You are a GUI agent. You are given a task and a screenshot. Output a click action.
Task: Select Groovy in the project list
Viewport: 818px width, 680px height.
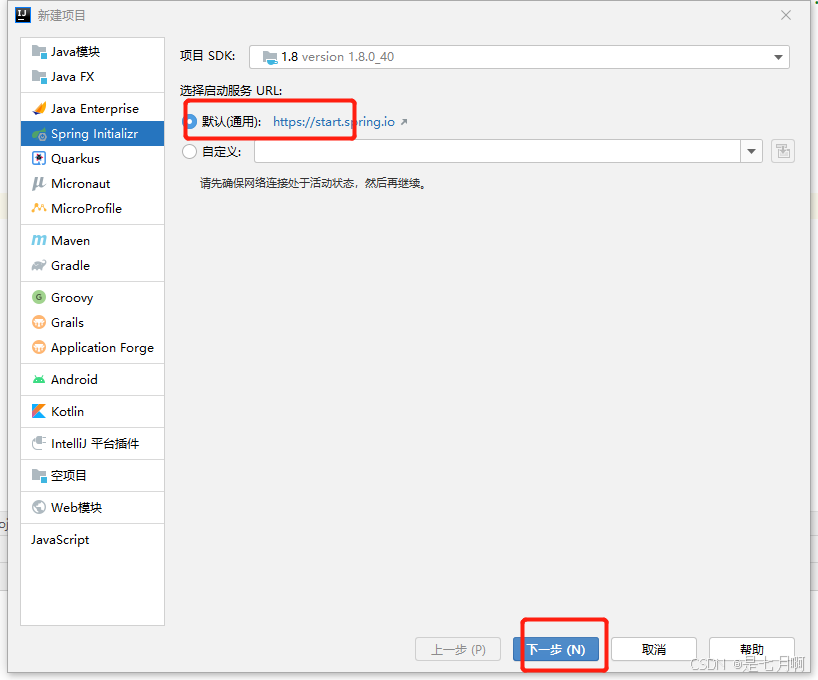[x=92, y=297]
